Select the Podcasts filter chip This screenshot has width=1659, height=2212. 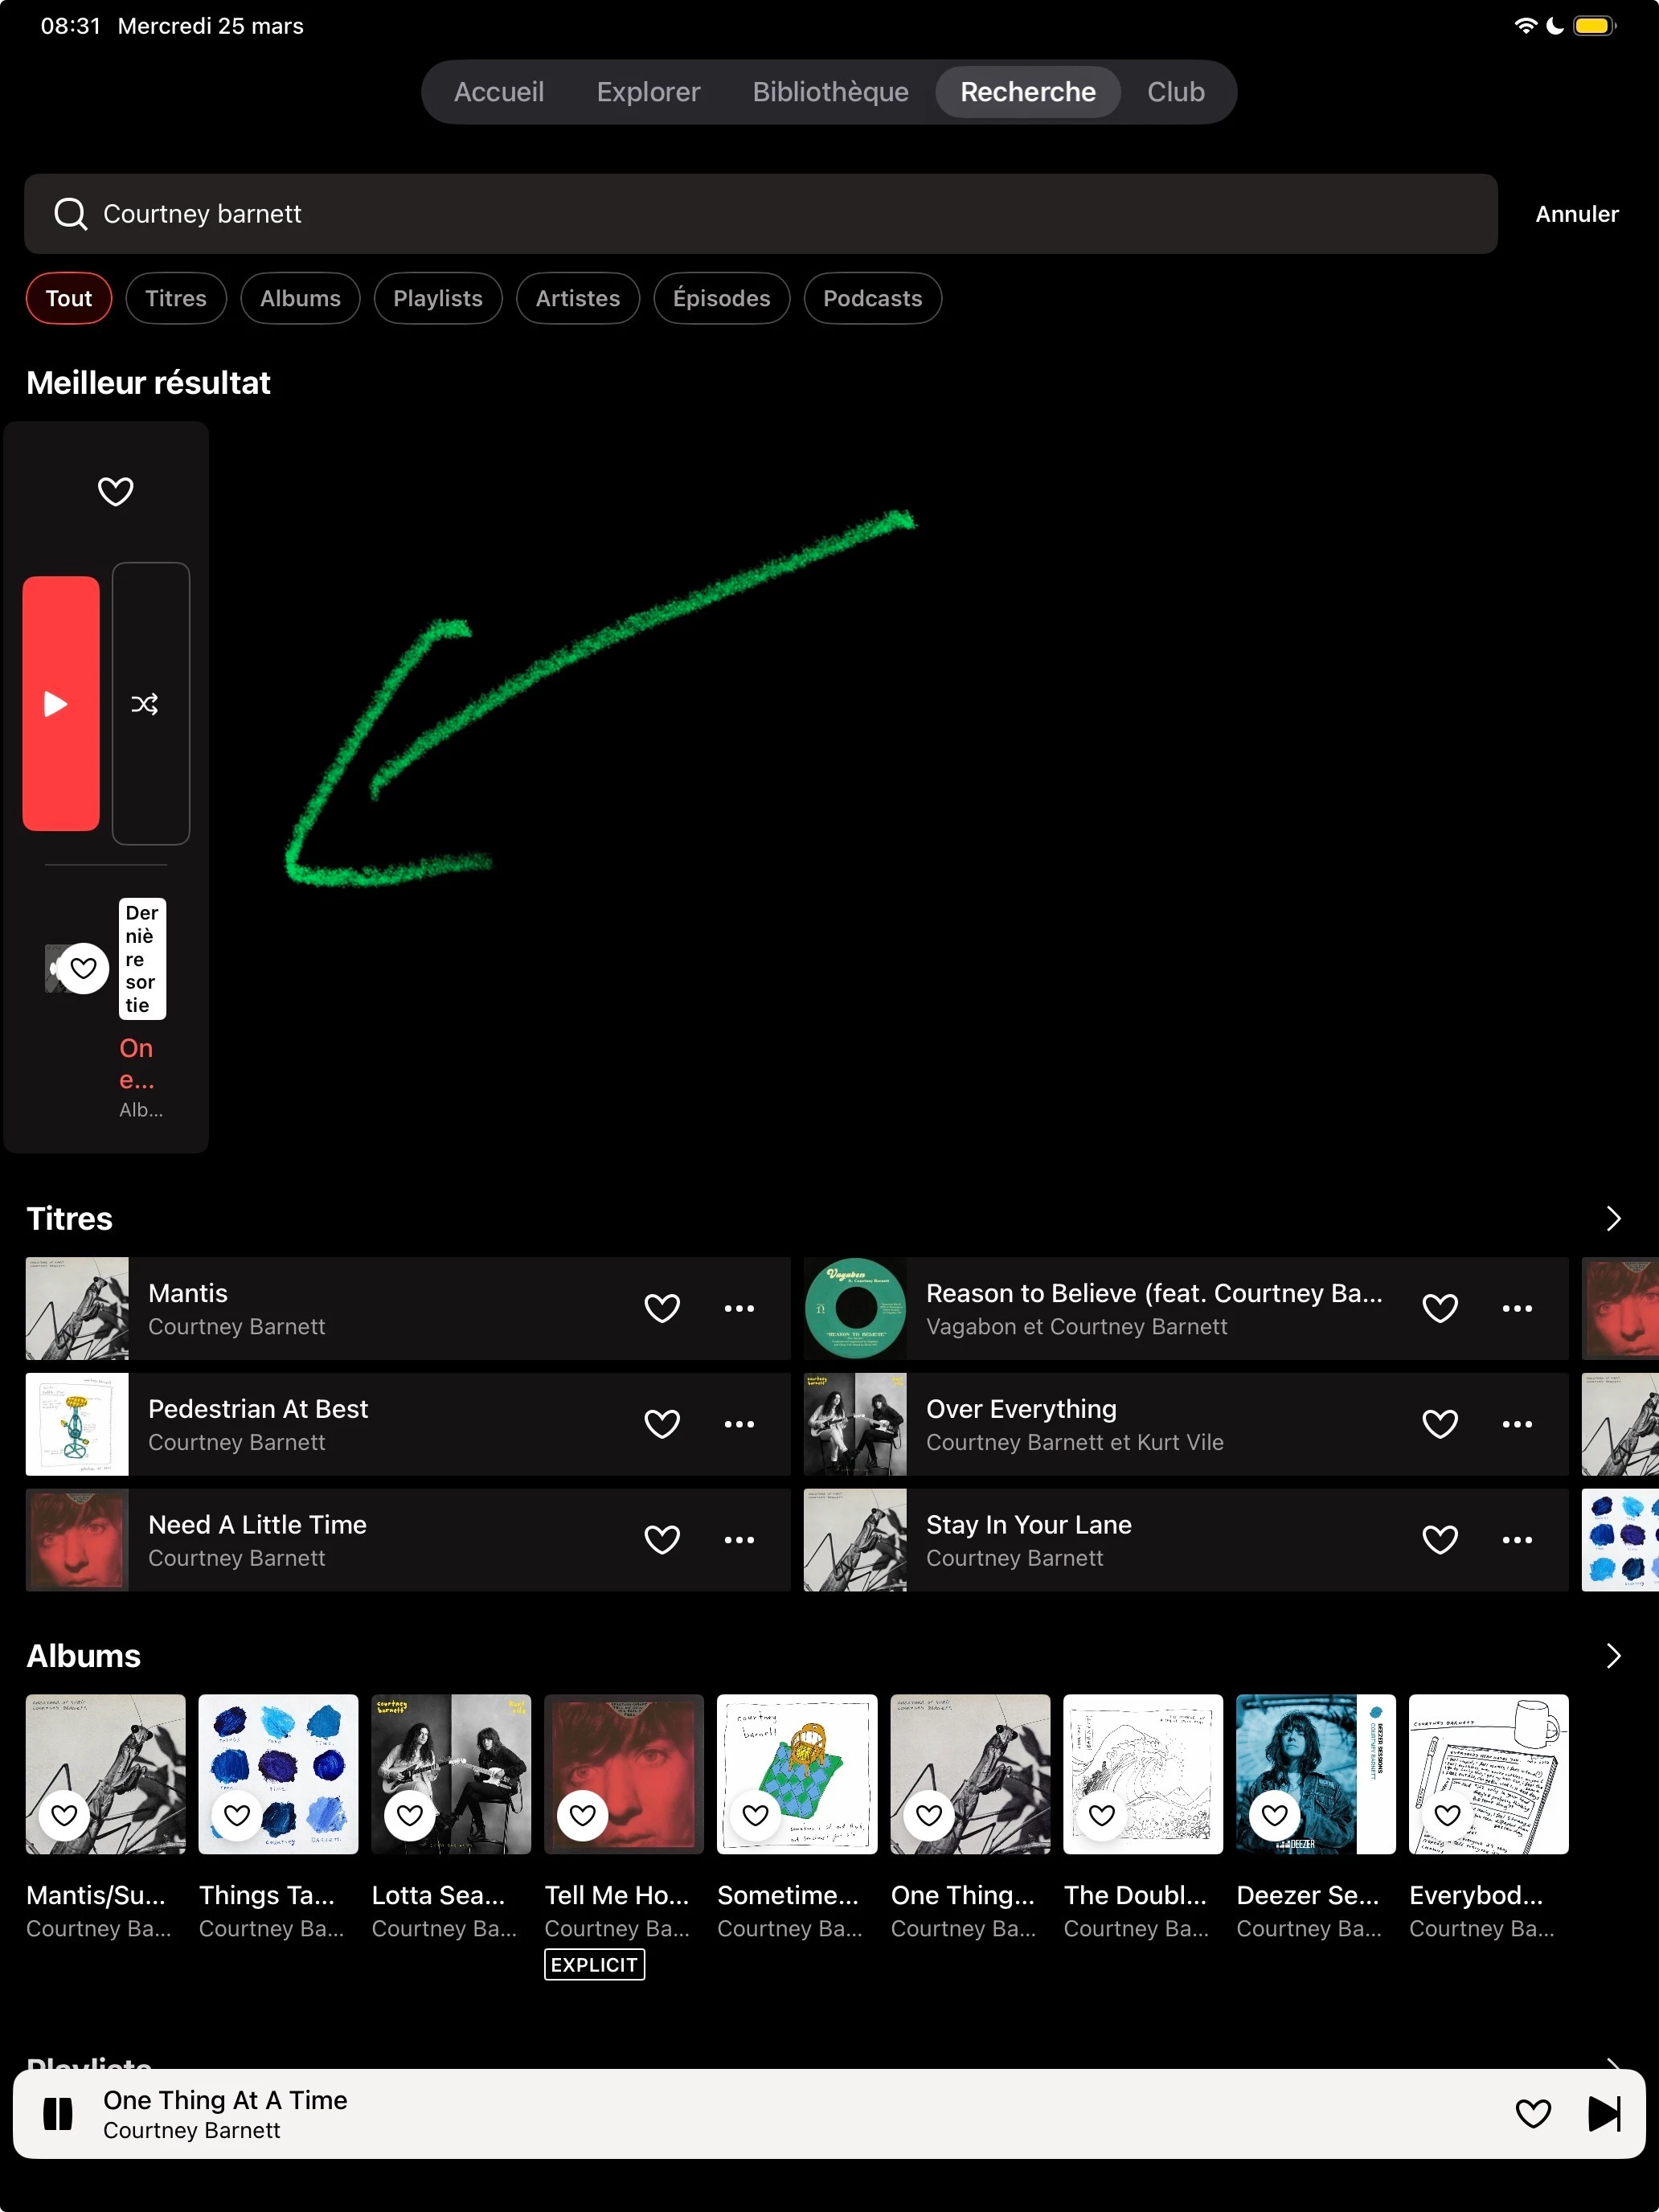pyautogui.click(x=872, y=298)
